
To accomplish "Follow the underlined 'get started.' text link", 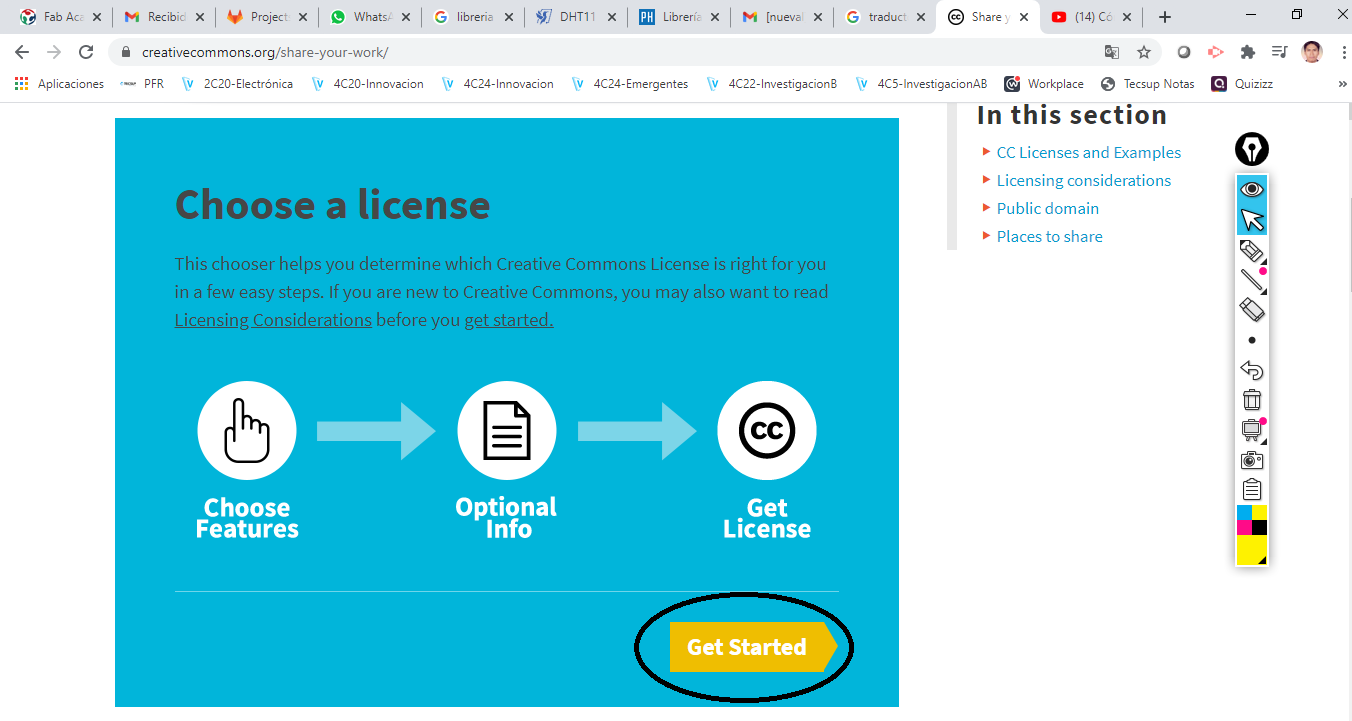I will click(x=509, y=320).
